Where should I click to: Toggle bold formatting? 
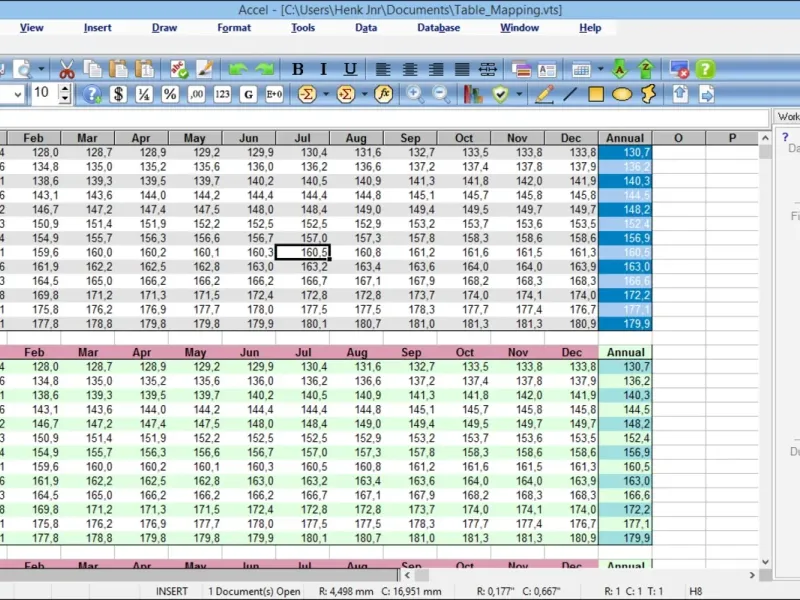pos(298,69)
